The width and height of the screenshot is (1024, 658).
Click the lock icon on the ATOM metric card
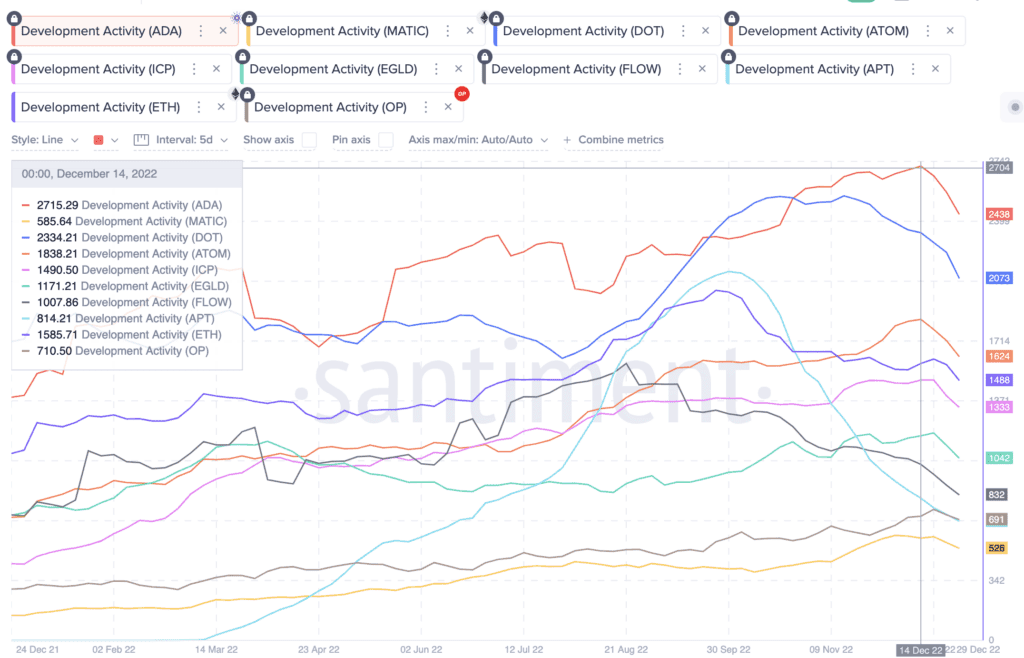[x=731, y=17]
